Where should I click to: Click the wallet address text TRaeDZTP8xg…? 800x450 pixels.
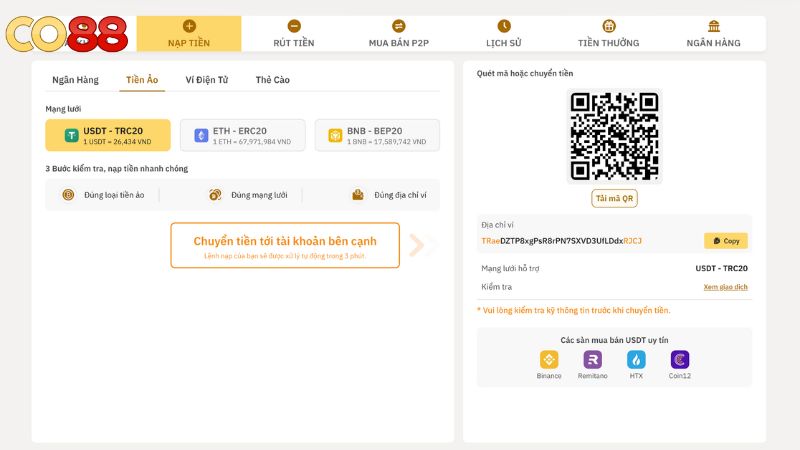click(x=561, y=241)
